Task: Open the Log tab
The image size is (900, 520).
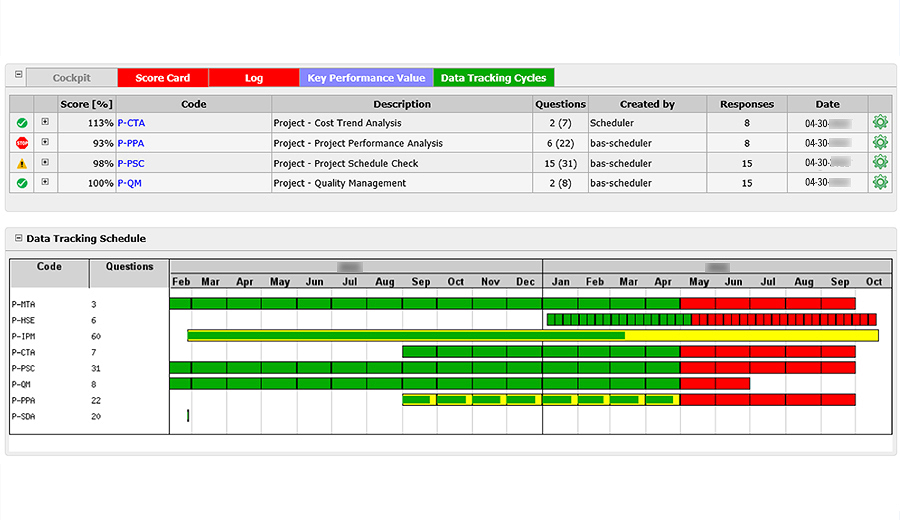Action: (x=254, y=78)
